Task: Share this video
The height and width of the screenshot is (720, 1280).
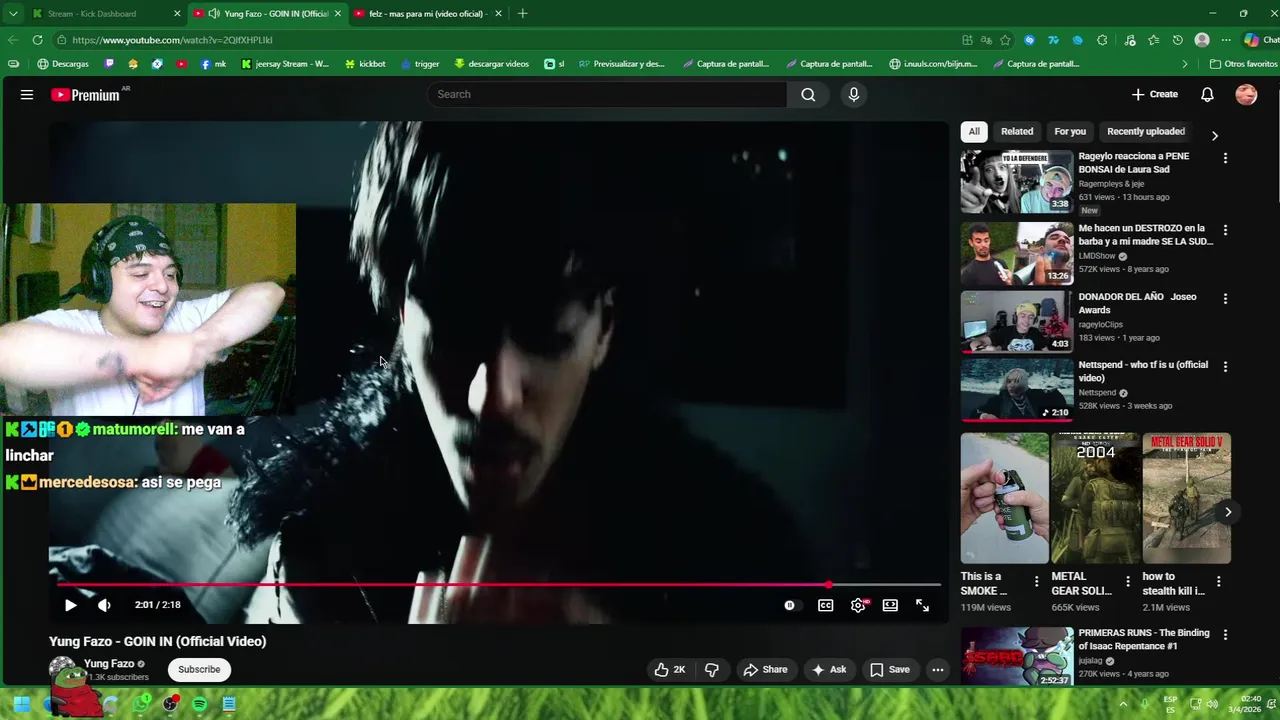Action: 765,669
